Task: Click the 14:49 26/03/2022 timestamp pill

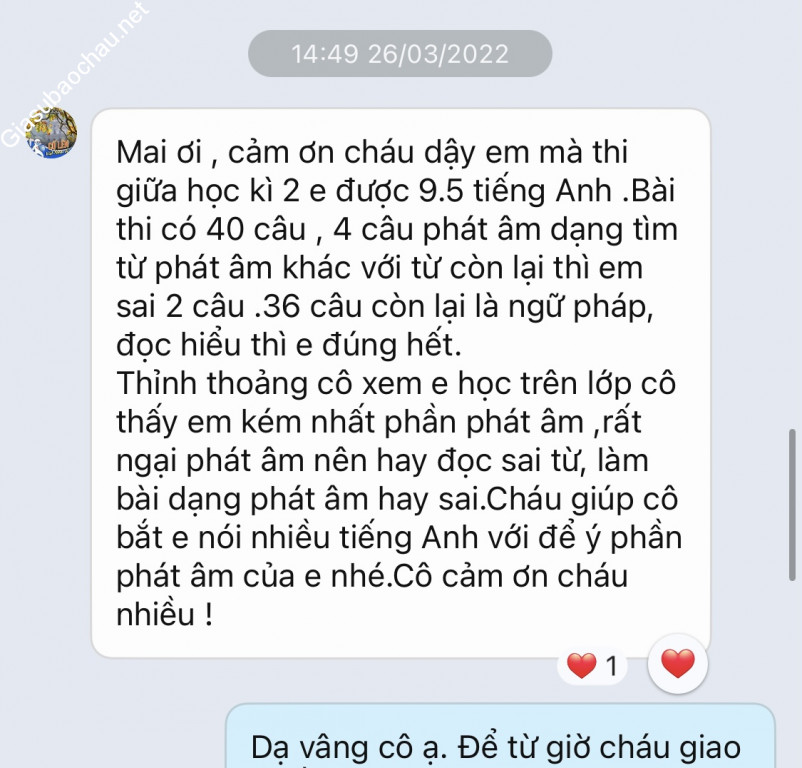Action: click(x=400, y=54)
